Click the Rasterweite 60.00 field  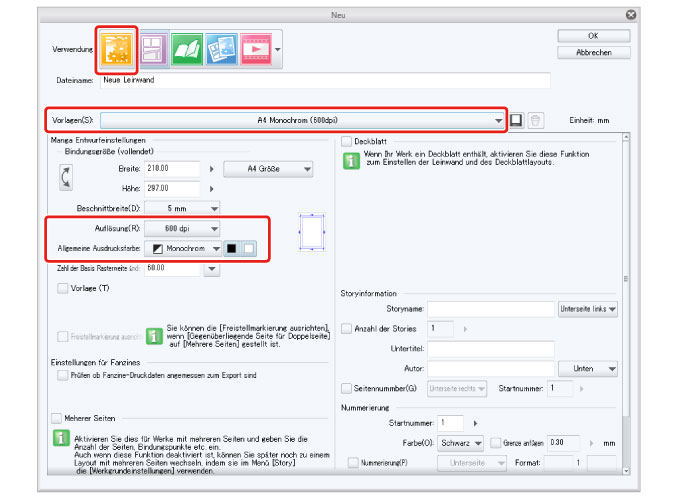pyautogui.click(x=172, y=268)
